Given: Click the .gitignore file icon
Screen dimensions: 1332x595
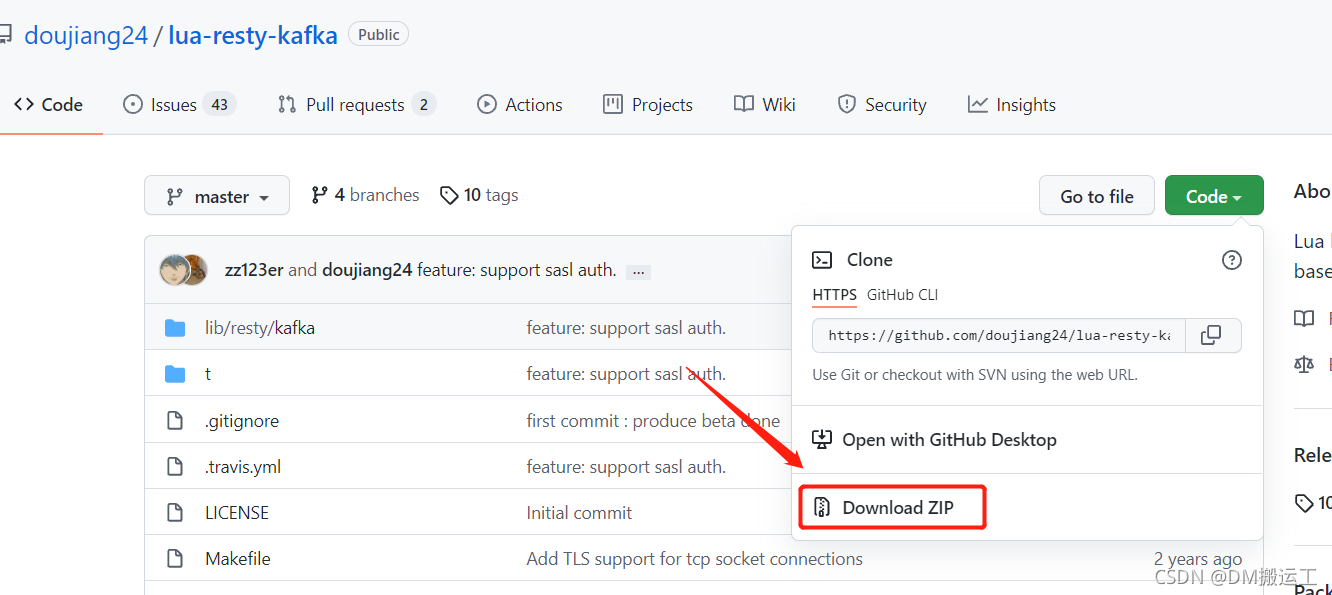Looking at the screenshot, I should (x=176, y=421).
